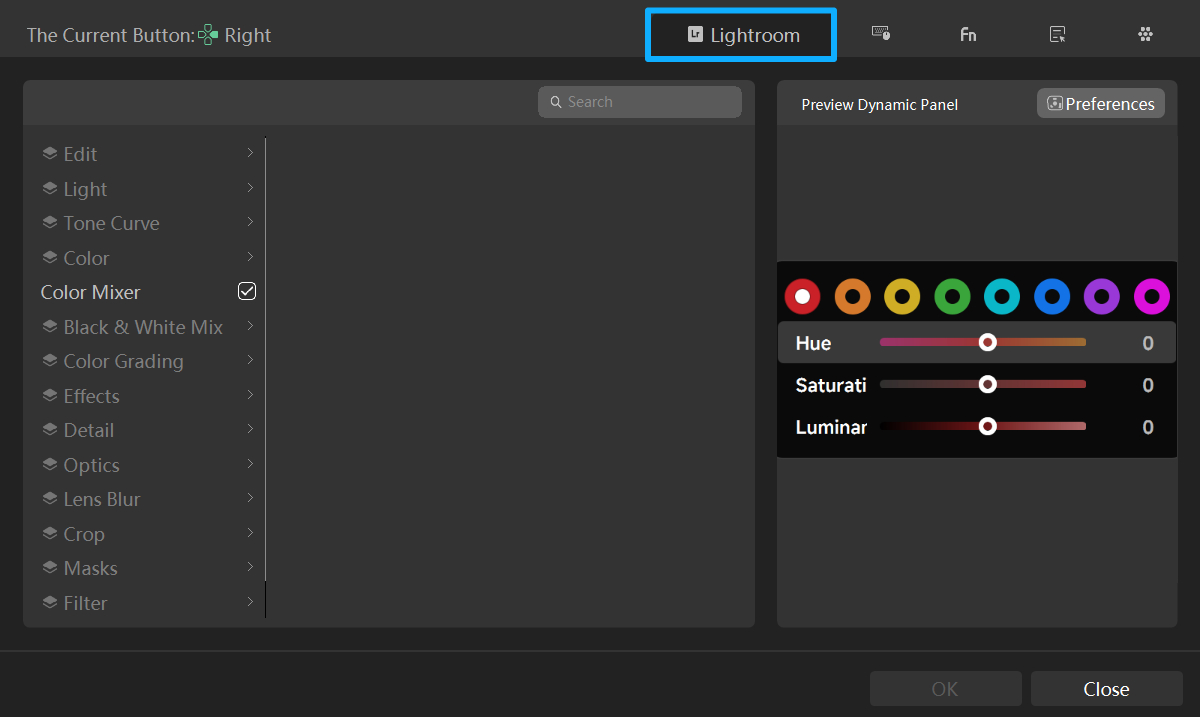Click the OK button
Image resolution: width=1200 pixels, height=717 pixels.
point(945,689)
